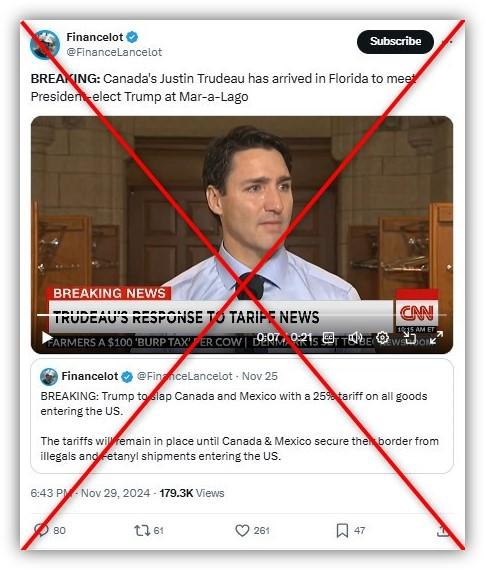Click @FinanceLancelot handle in header
The height and width of the screenshot is (570, 485).
pos(114,52)
